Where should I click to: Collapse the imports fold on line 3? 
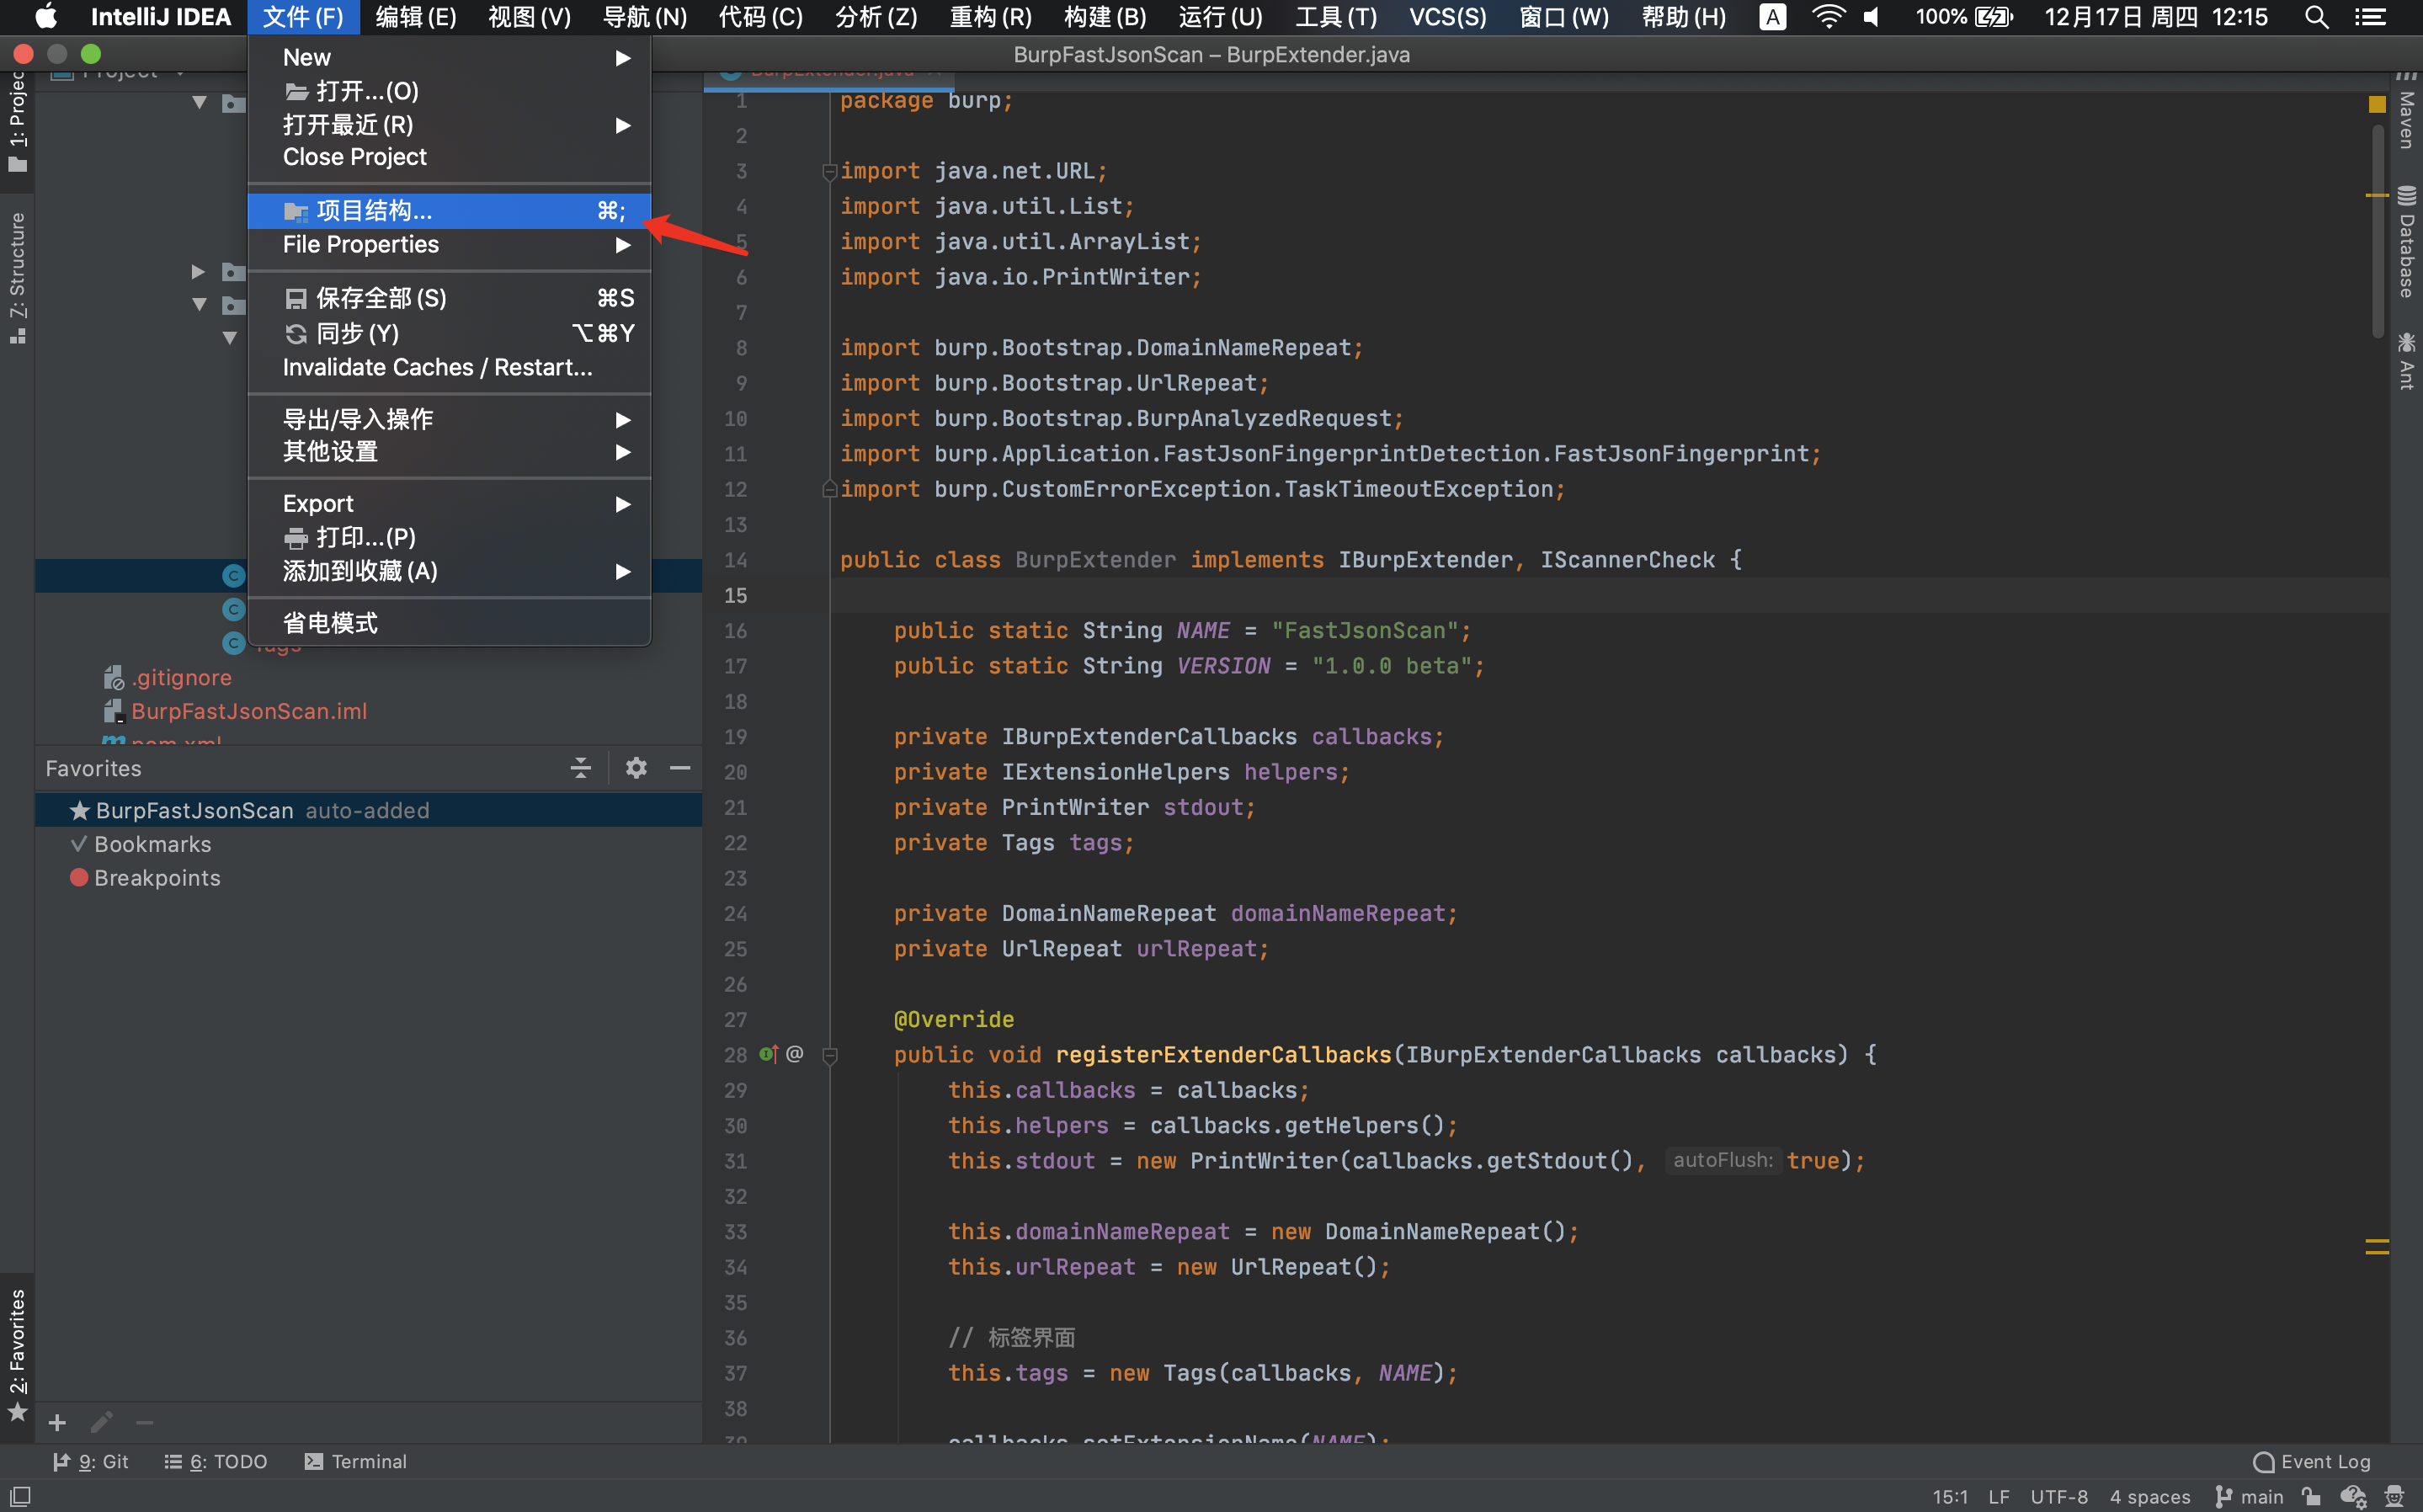[829, 172]
